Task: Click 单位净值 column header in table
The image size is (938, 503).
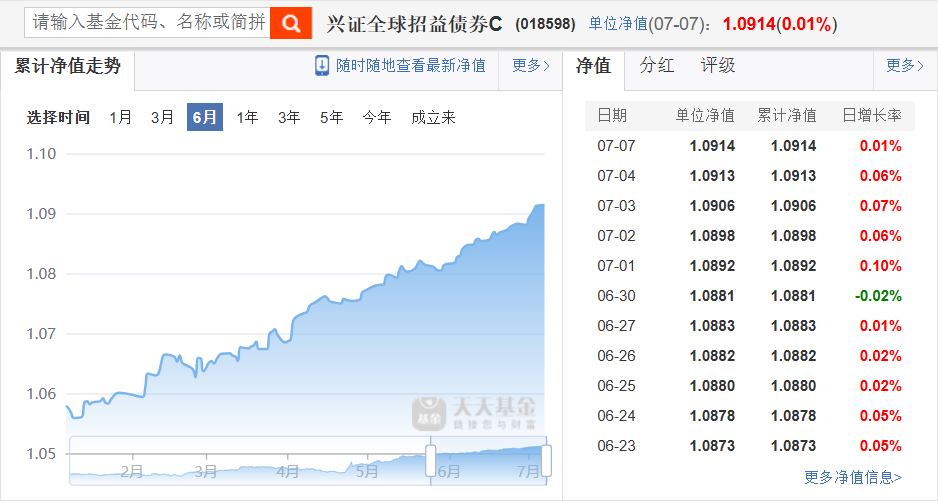Action: tap(705, 115)
